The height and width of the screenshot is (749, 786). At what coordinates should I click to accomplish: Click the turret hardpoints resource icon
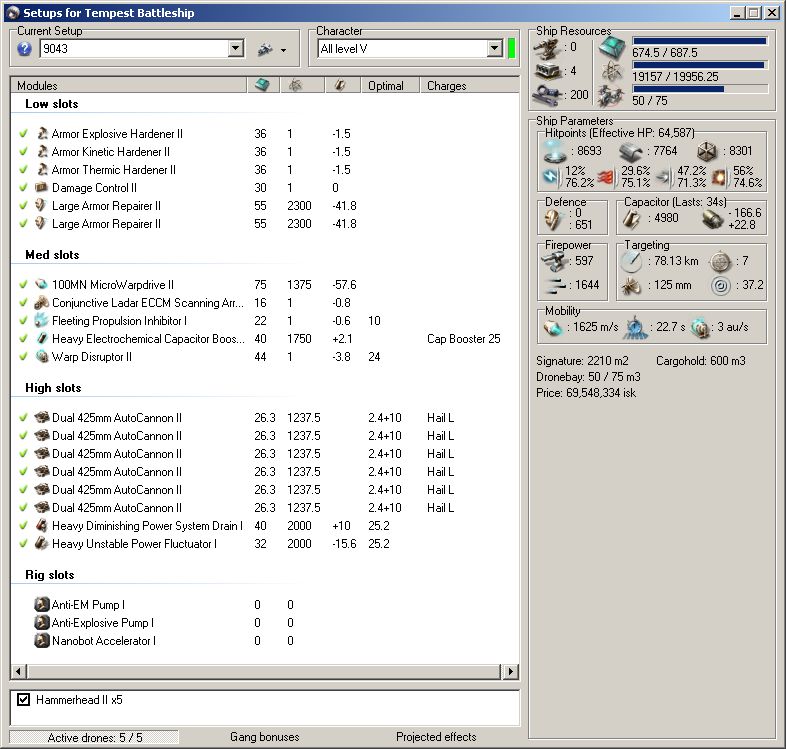(x=547, y=49)
